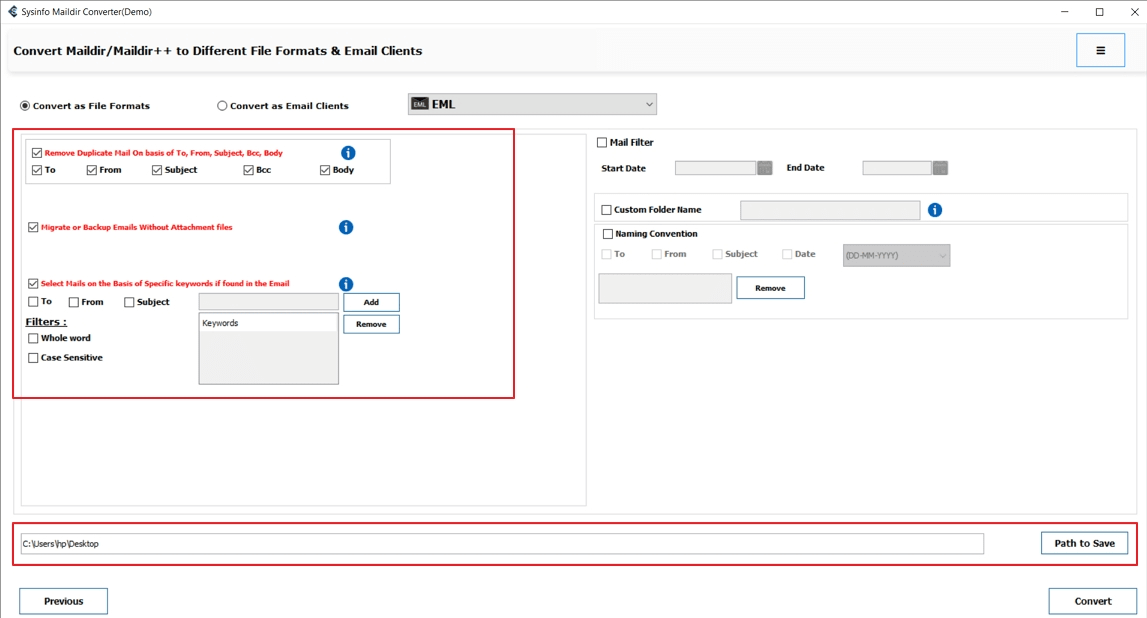Click Remove button in Naming Convention section
This screenshot has width=1147, height=618.
[770, 288]
